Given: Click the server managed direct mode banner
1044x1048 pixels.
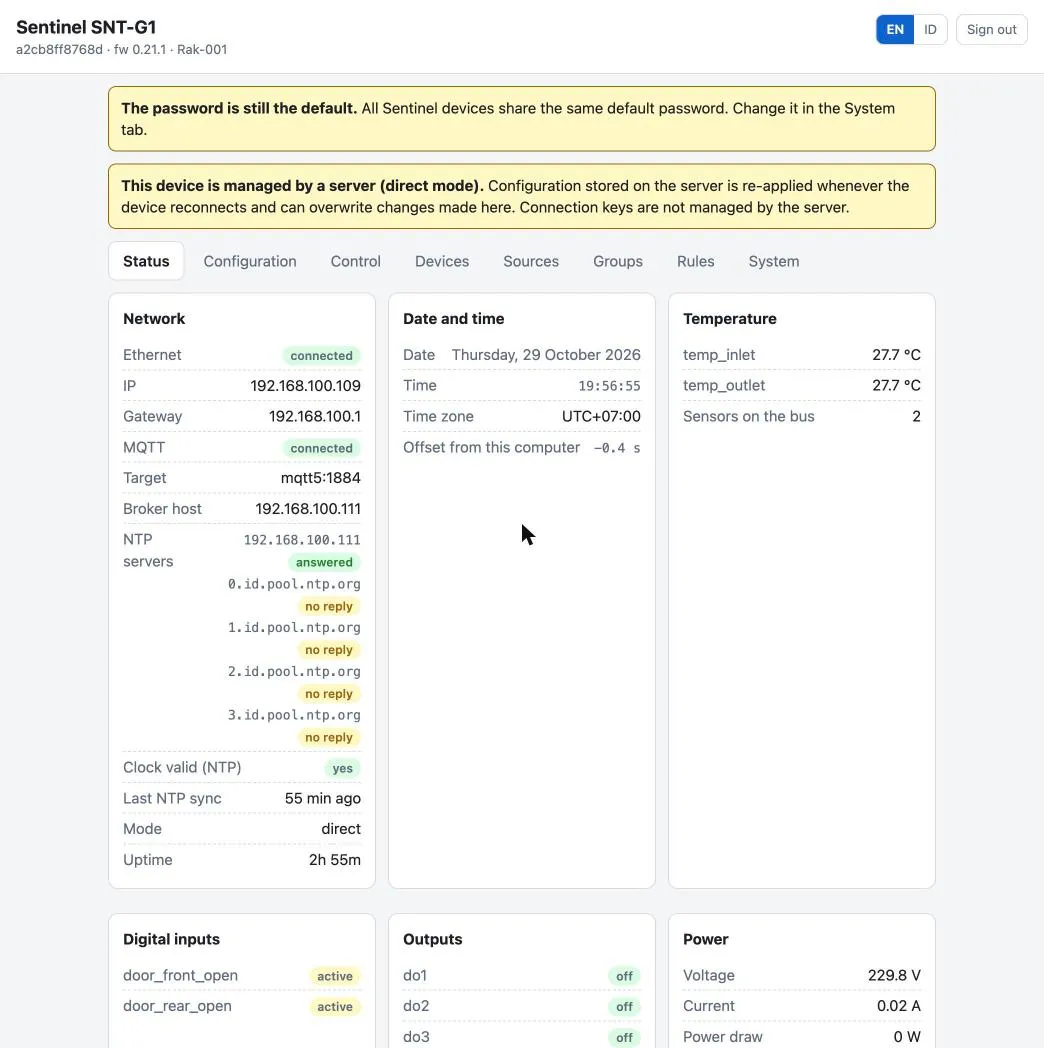Looking at the screenshot, I should 522,196.
